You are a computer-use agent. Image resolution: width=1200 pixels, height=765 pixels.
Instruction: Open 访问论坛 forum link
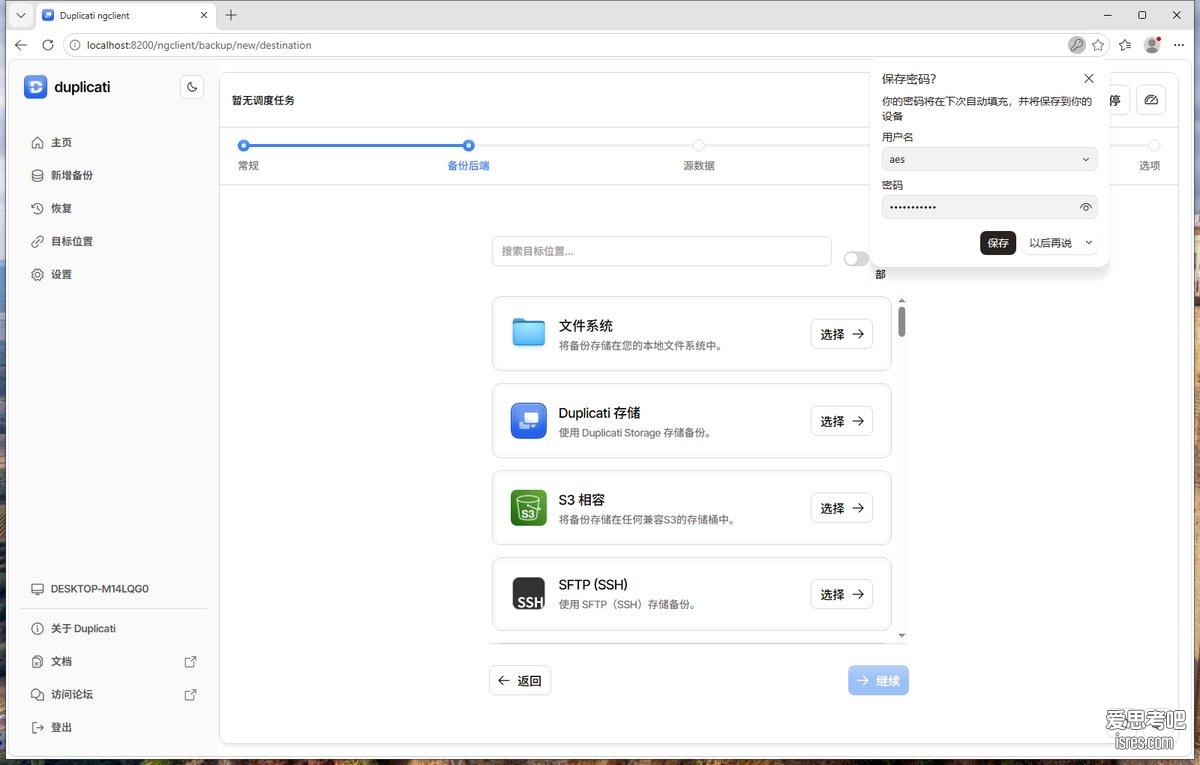(x=113, y=694)
